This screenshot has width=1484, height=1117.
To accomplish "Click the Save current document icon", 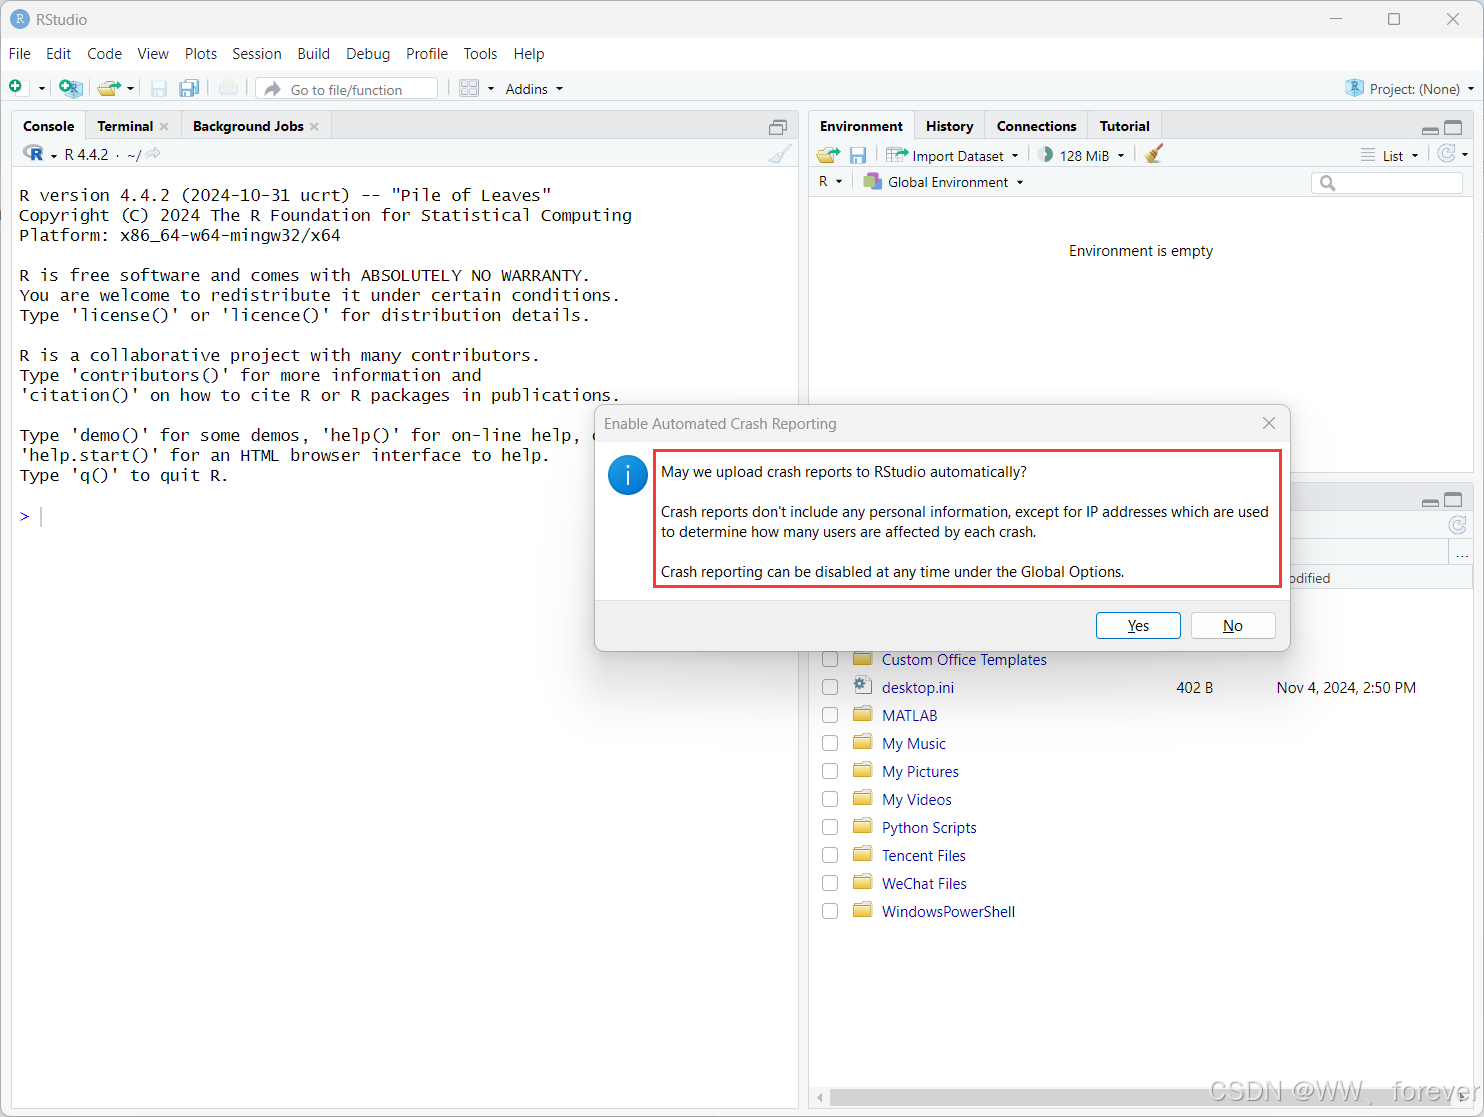I will (159, 88).
